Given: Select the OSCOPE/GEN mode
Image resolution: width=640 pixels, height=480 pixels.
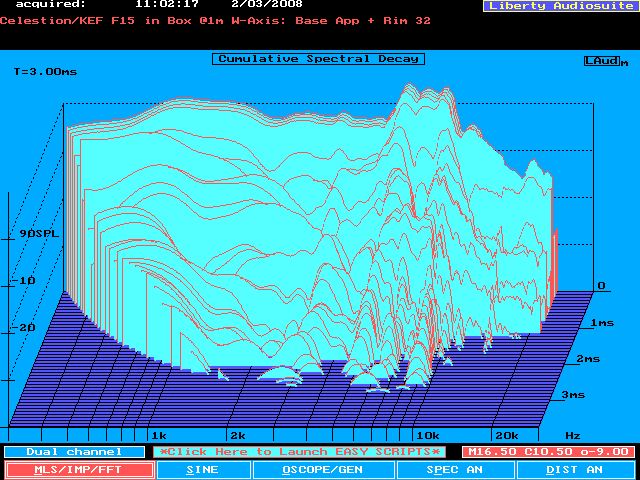Looking at the screenshot, I should point(323,469).
